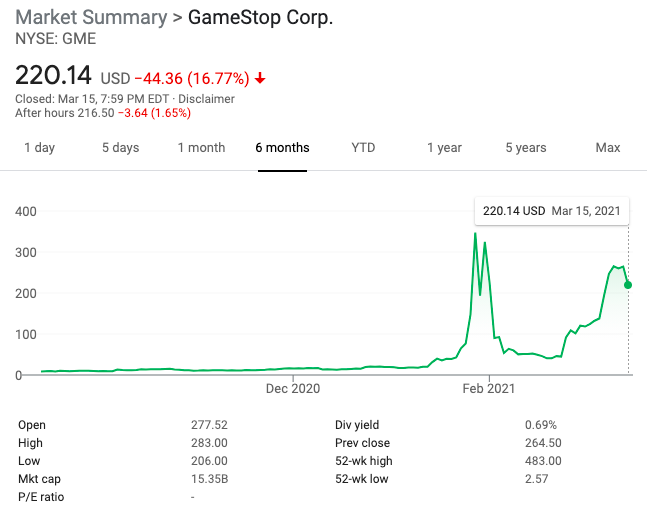Click the Feb 2021 axis label
Screen dimensions: 647x509
[489, 389]
